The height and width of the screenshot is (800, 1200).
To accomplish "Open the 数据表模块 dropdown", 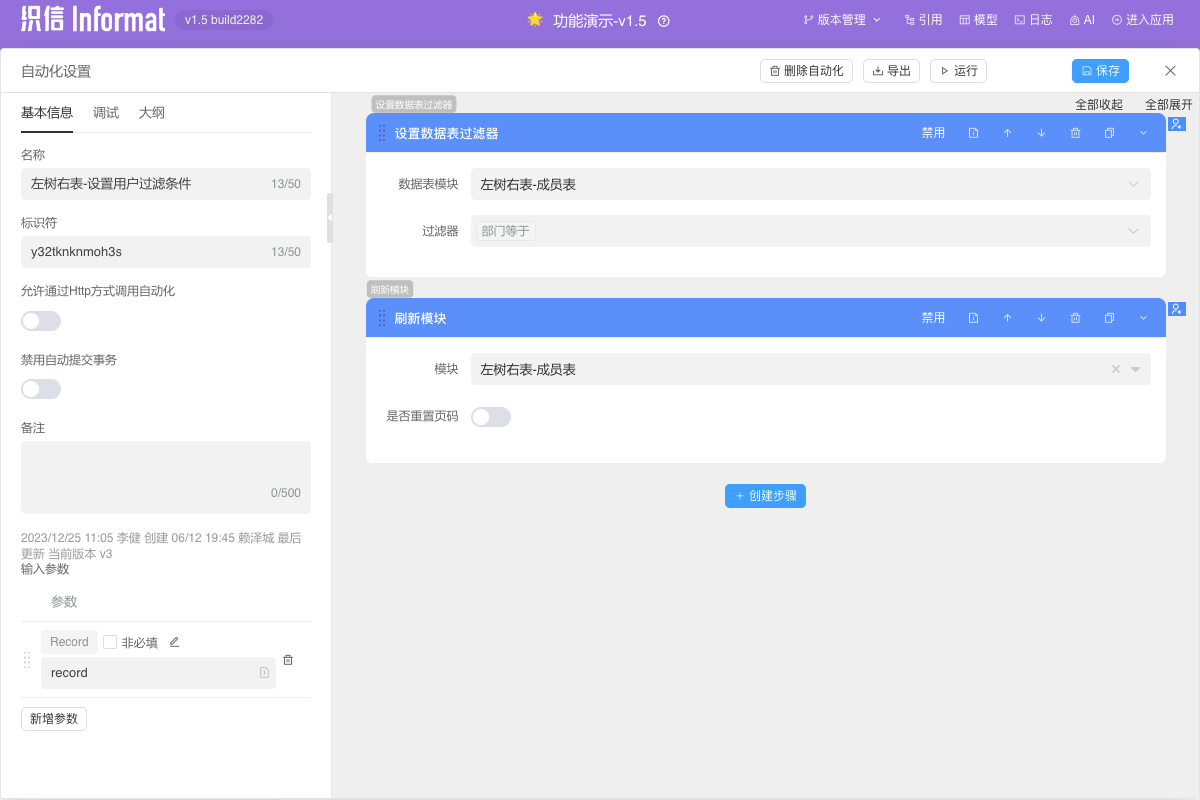I will coord(810,184).
